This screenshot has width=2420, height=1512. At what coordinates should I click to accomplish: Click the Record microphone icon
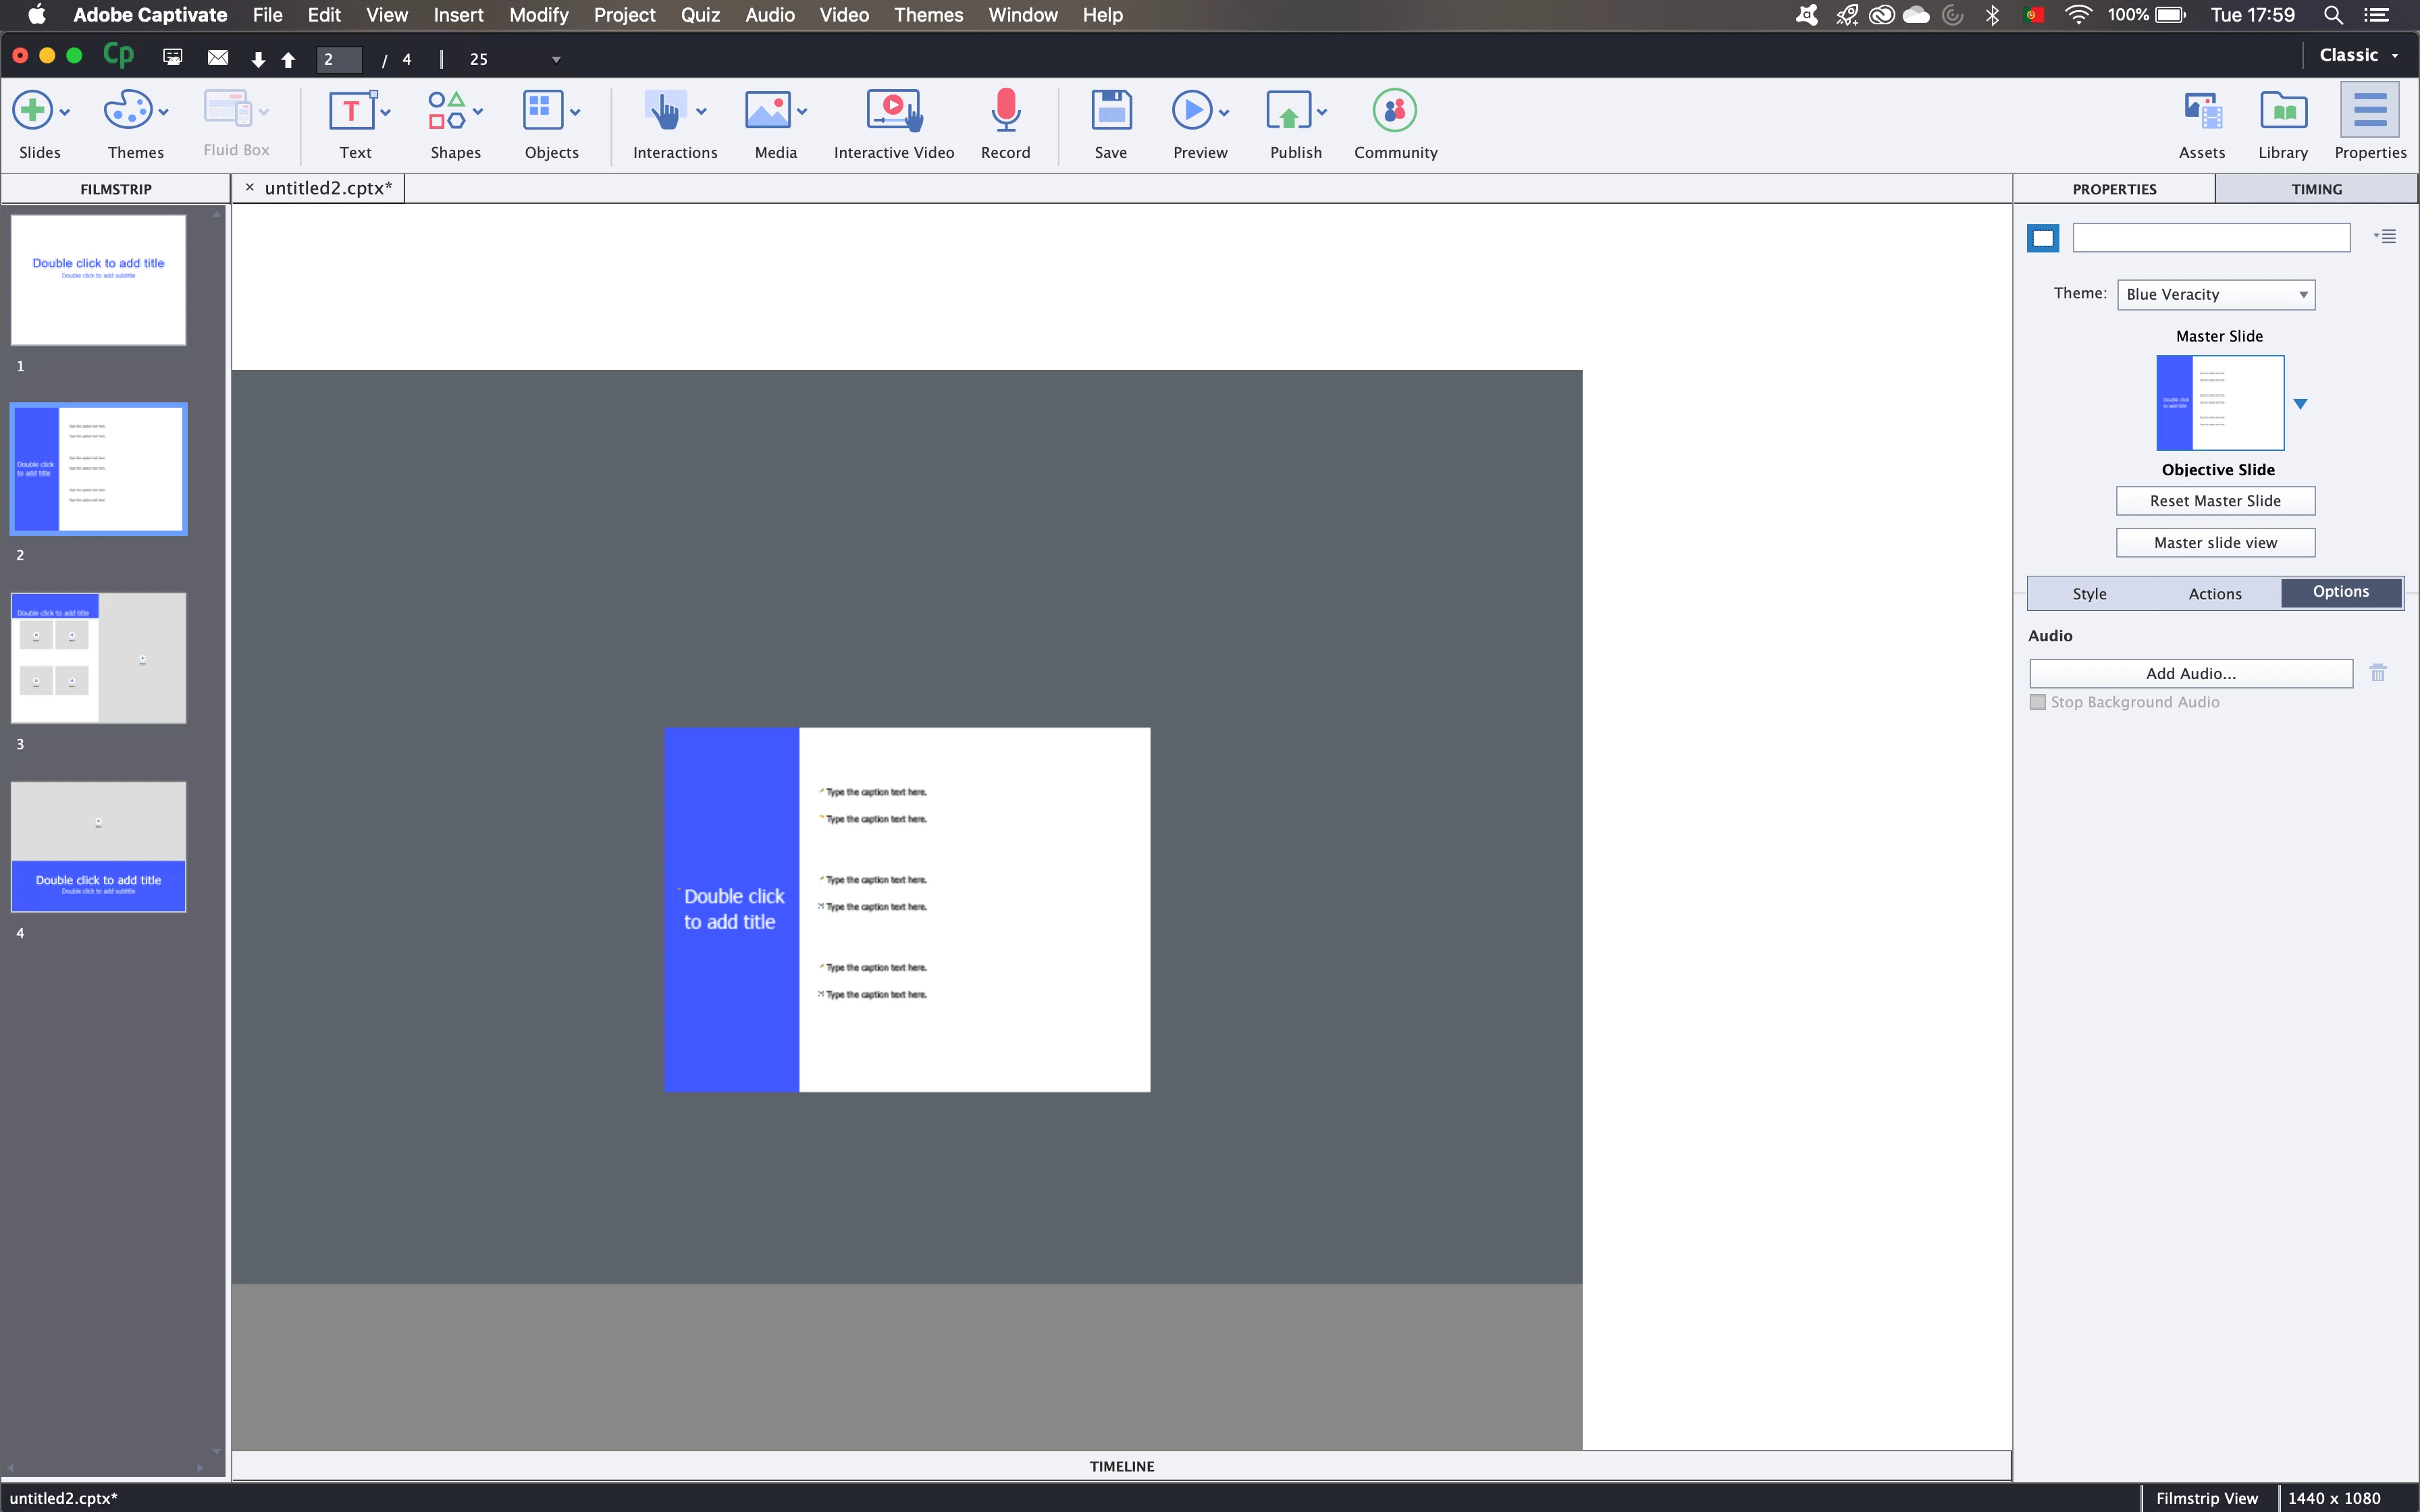click(x=1005, y=111)
